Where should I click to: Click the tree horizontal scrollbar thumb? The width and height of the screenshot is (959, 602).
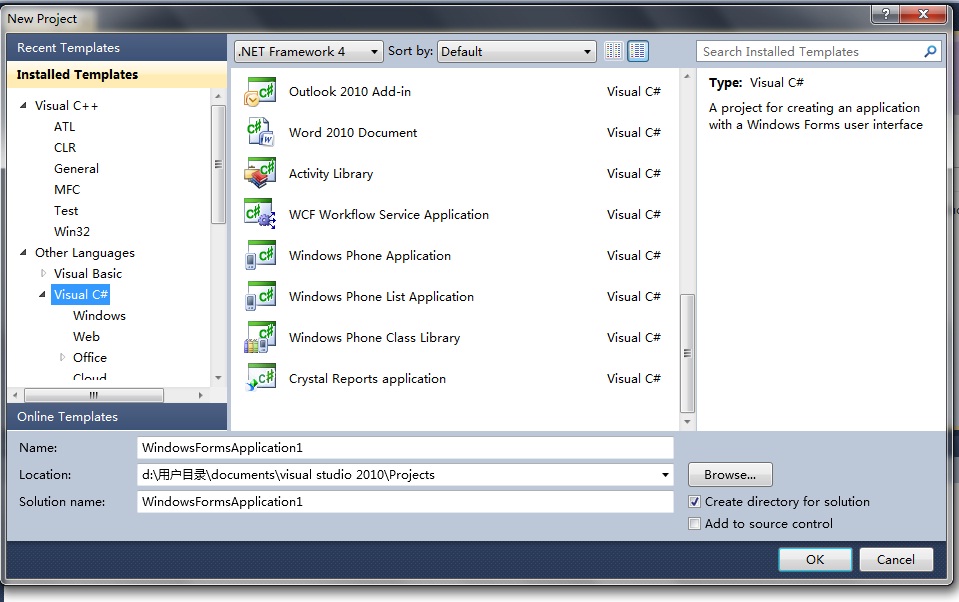point(94,395)
